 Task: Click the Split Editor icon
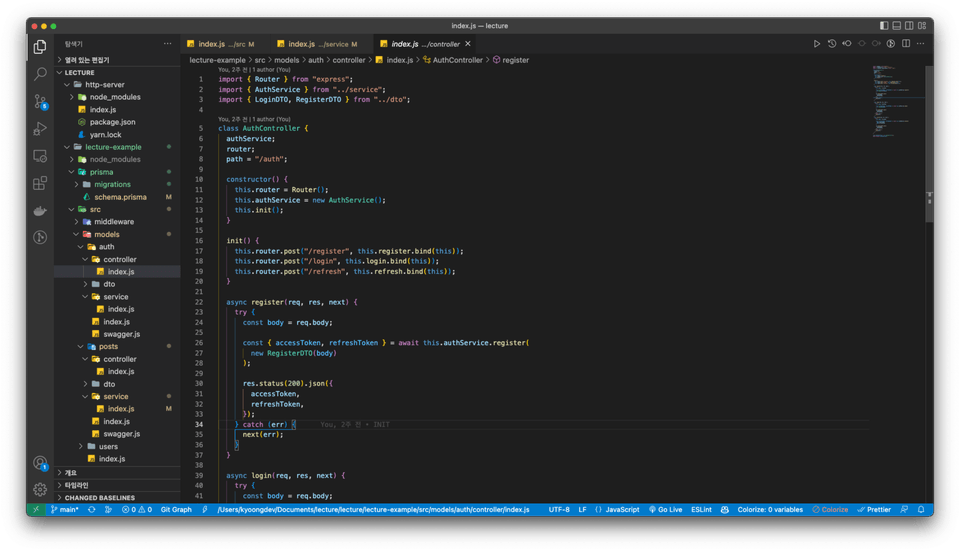pos(907,44)
